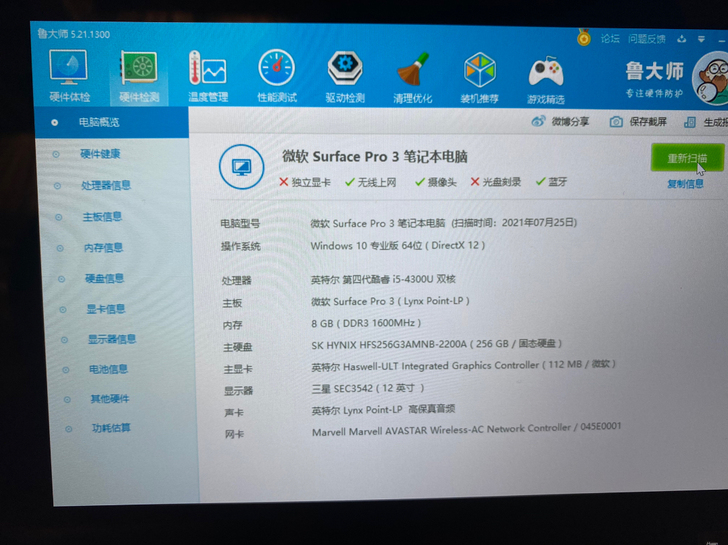728x545 pixels.
Task: Open 装机推荐 cube icon
Action: click(x=480, y=70)
